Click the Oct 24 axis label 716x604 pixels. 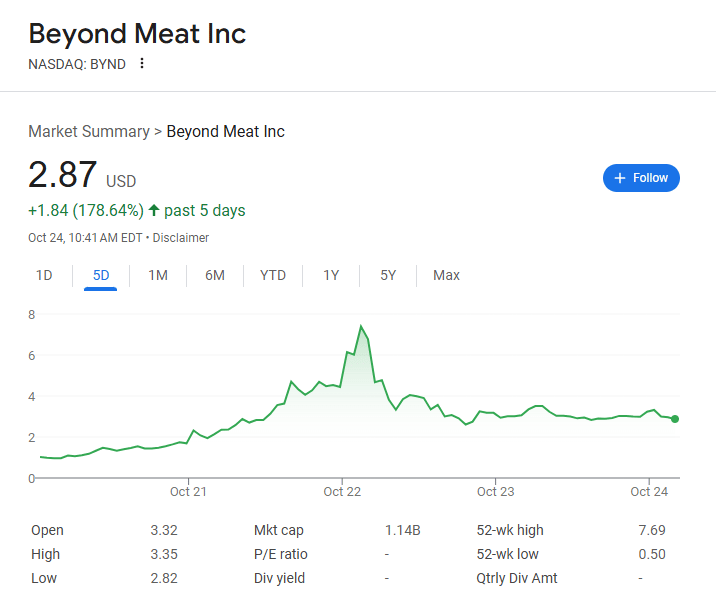pyautogui.click(x=649, y=492)
